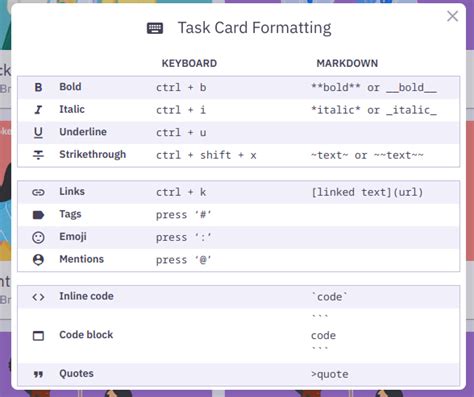
Task: Click the Inline code brackets icon
Action: pos(38,297)
